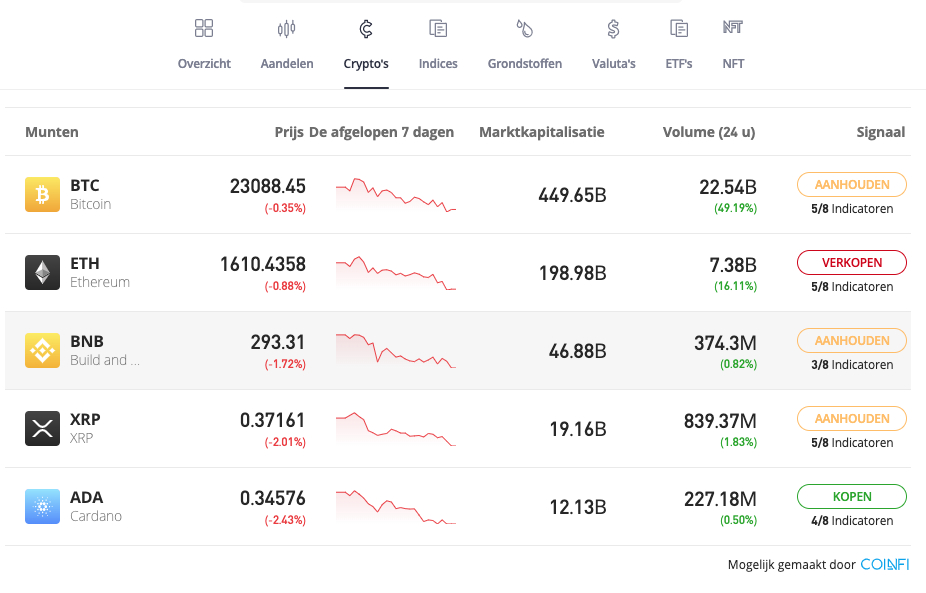This screenshot has height=593, width=926.
Task: Click the 198.98B market cap value
Action: 572,273
